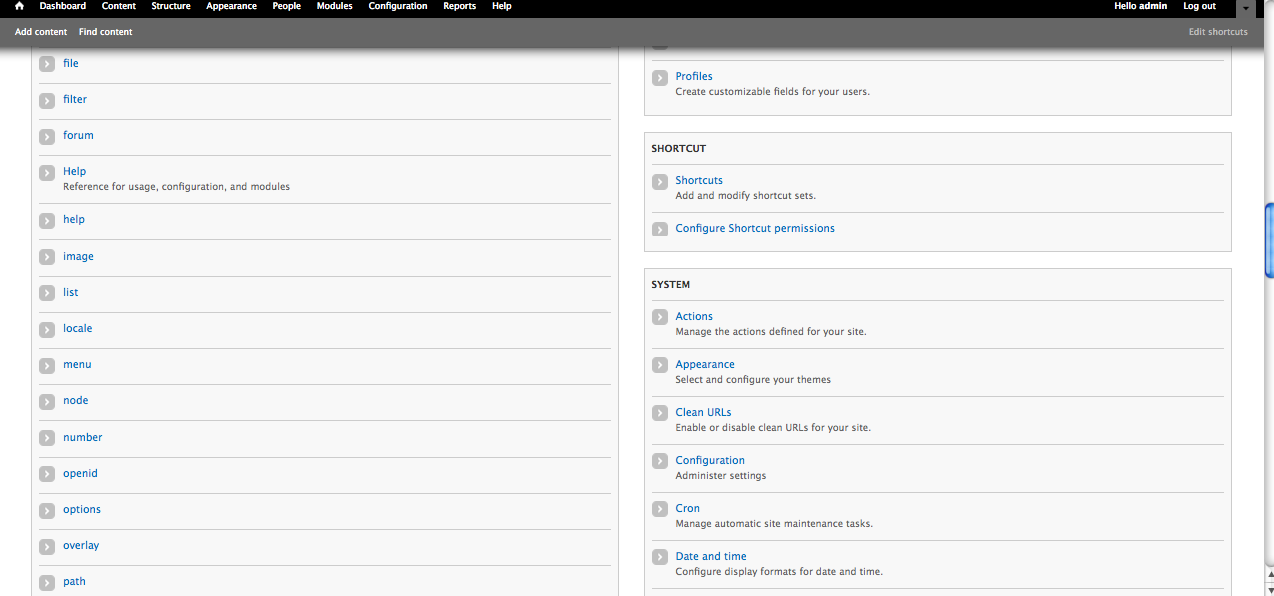
Task: Click the arrow icon beside Configure Shortcut permissions
Action: pyautogui.click(x=660, y=229)
